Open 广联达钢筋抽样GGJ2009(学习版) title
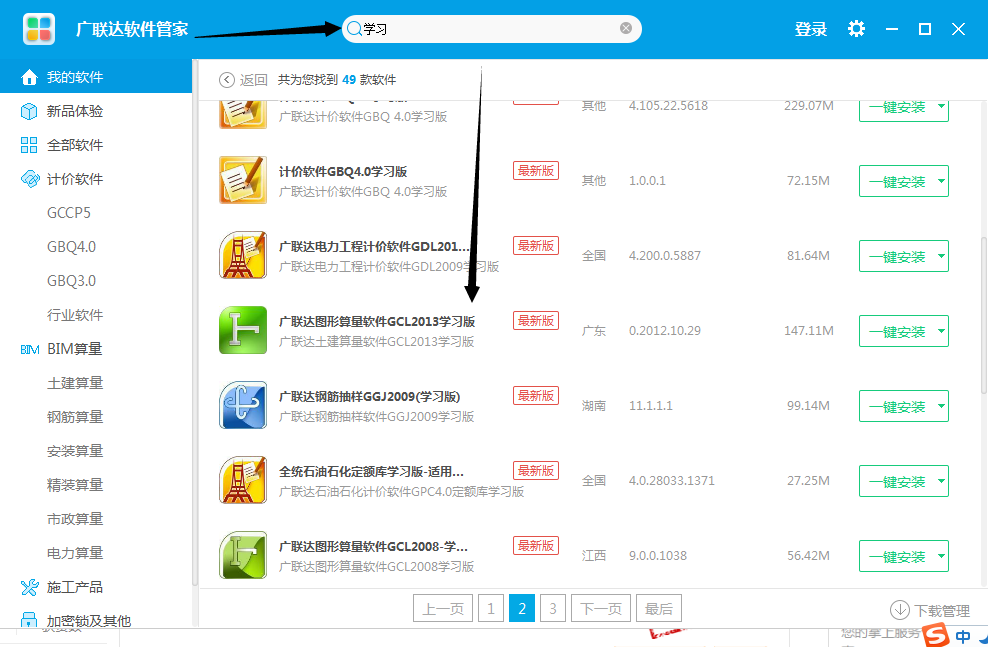This screenshot has height=647, width=988. 370,396
